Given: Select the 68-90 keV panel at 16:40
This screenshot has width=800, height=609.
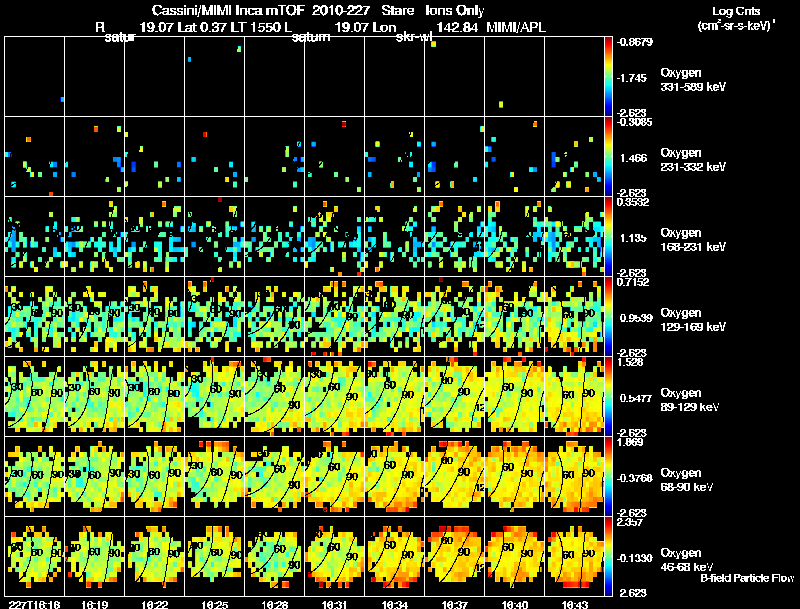Looking at the screenshot, I should click(514, 476).
